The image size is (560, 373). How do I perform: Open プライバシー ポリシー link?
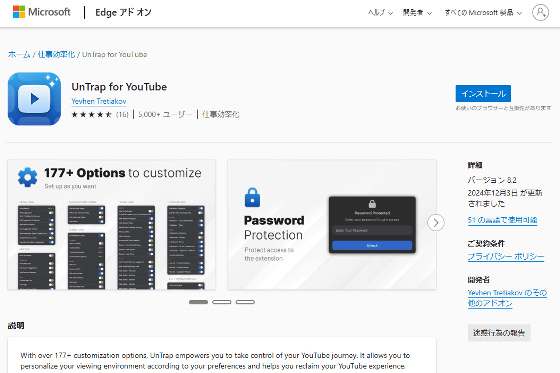506,257
